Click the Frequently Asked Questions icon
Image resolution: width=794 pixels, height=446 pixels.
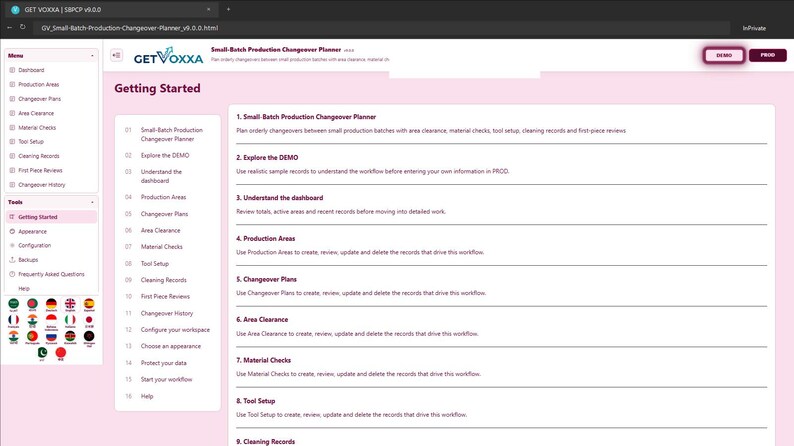12,274
